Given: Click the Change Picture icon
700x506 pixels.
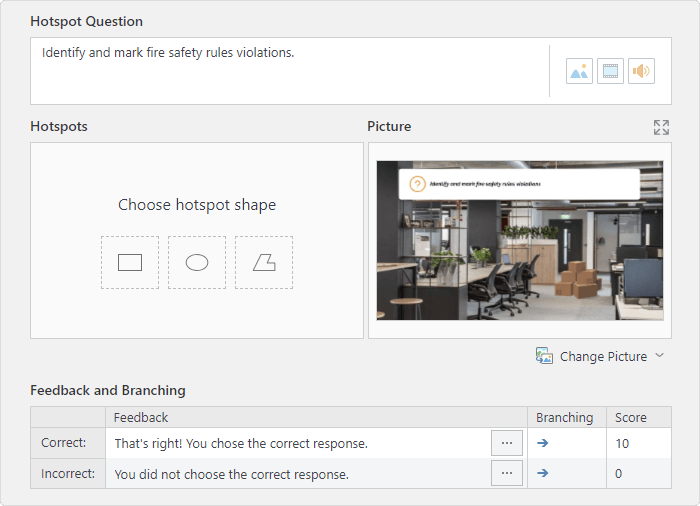Looking at the screenshot, I should (544, 356).
